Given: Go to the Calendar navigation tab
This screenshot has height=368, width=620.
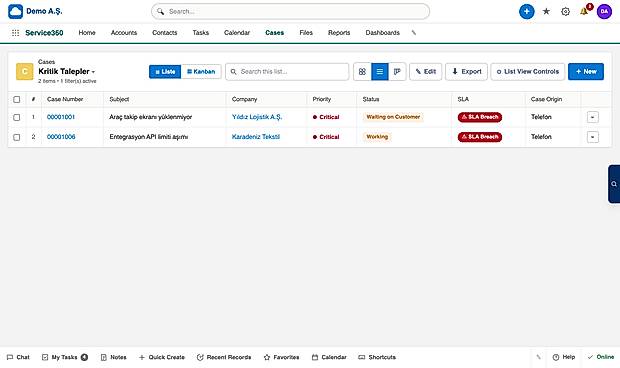Looking at the screenshot, I should (237, 33).
